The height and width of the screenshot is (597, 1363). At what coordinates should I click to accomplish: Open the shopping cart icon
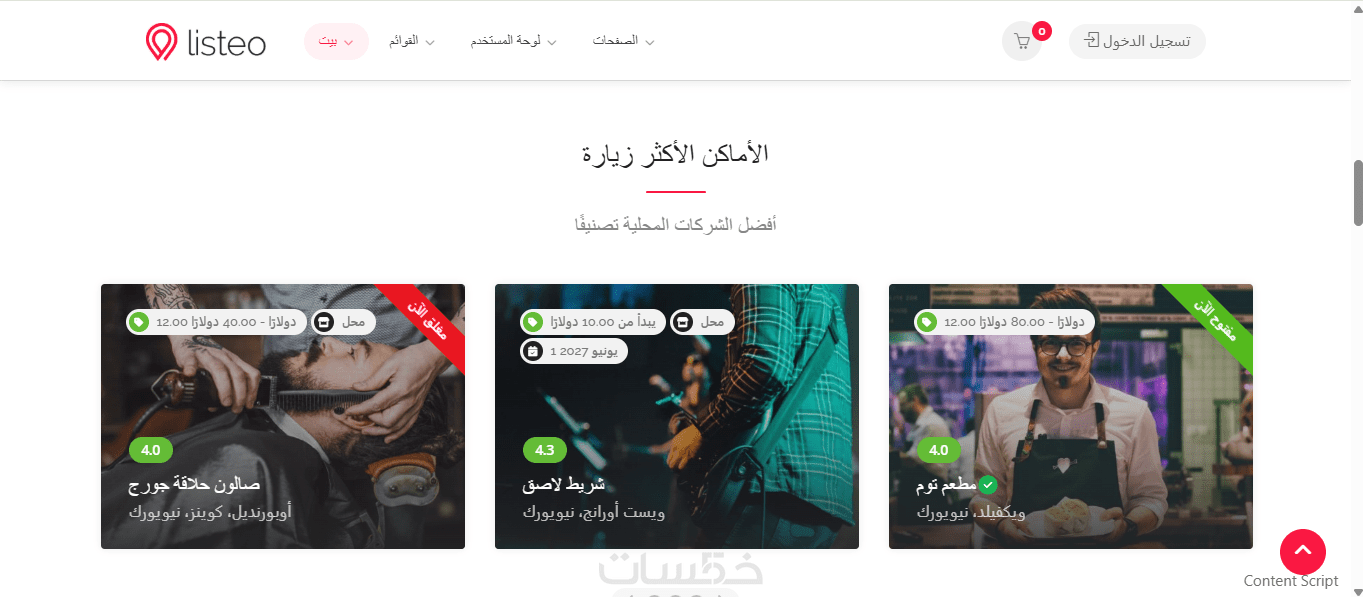click(1021, 42)
